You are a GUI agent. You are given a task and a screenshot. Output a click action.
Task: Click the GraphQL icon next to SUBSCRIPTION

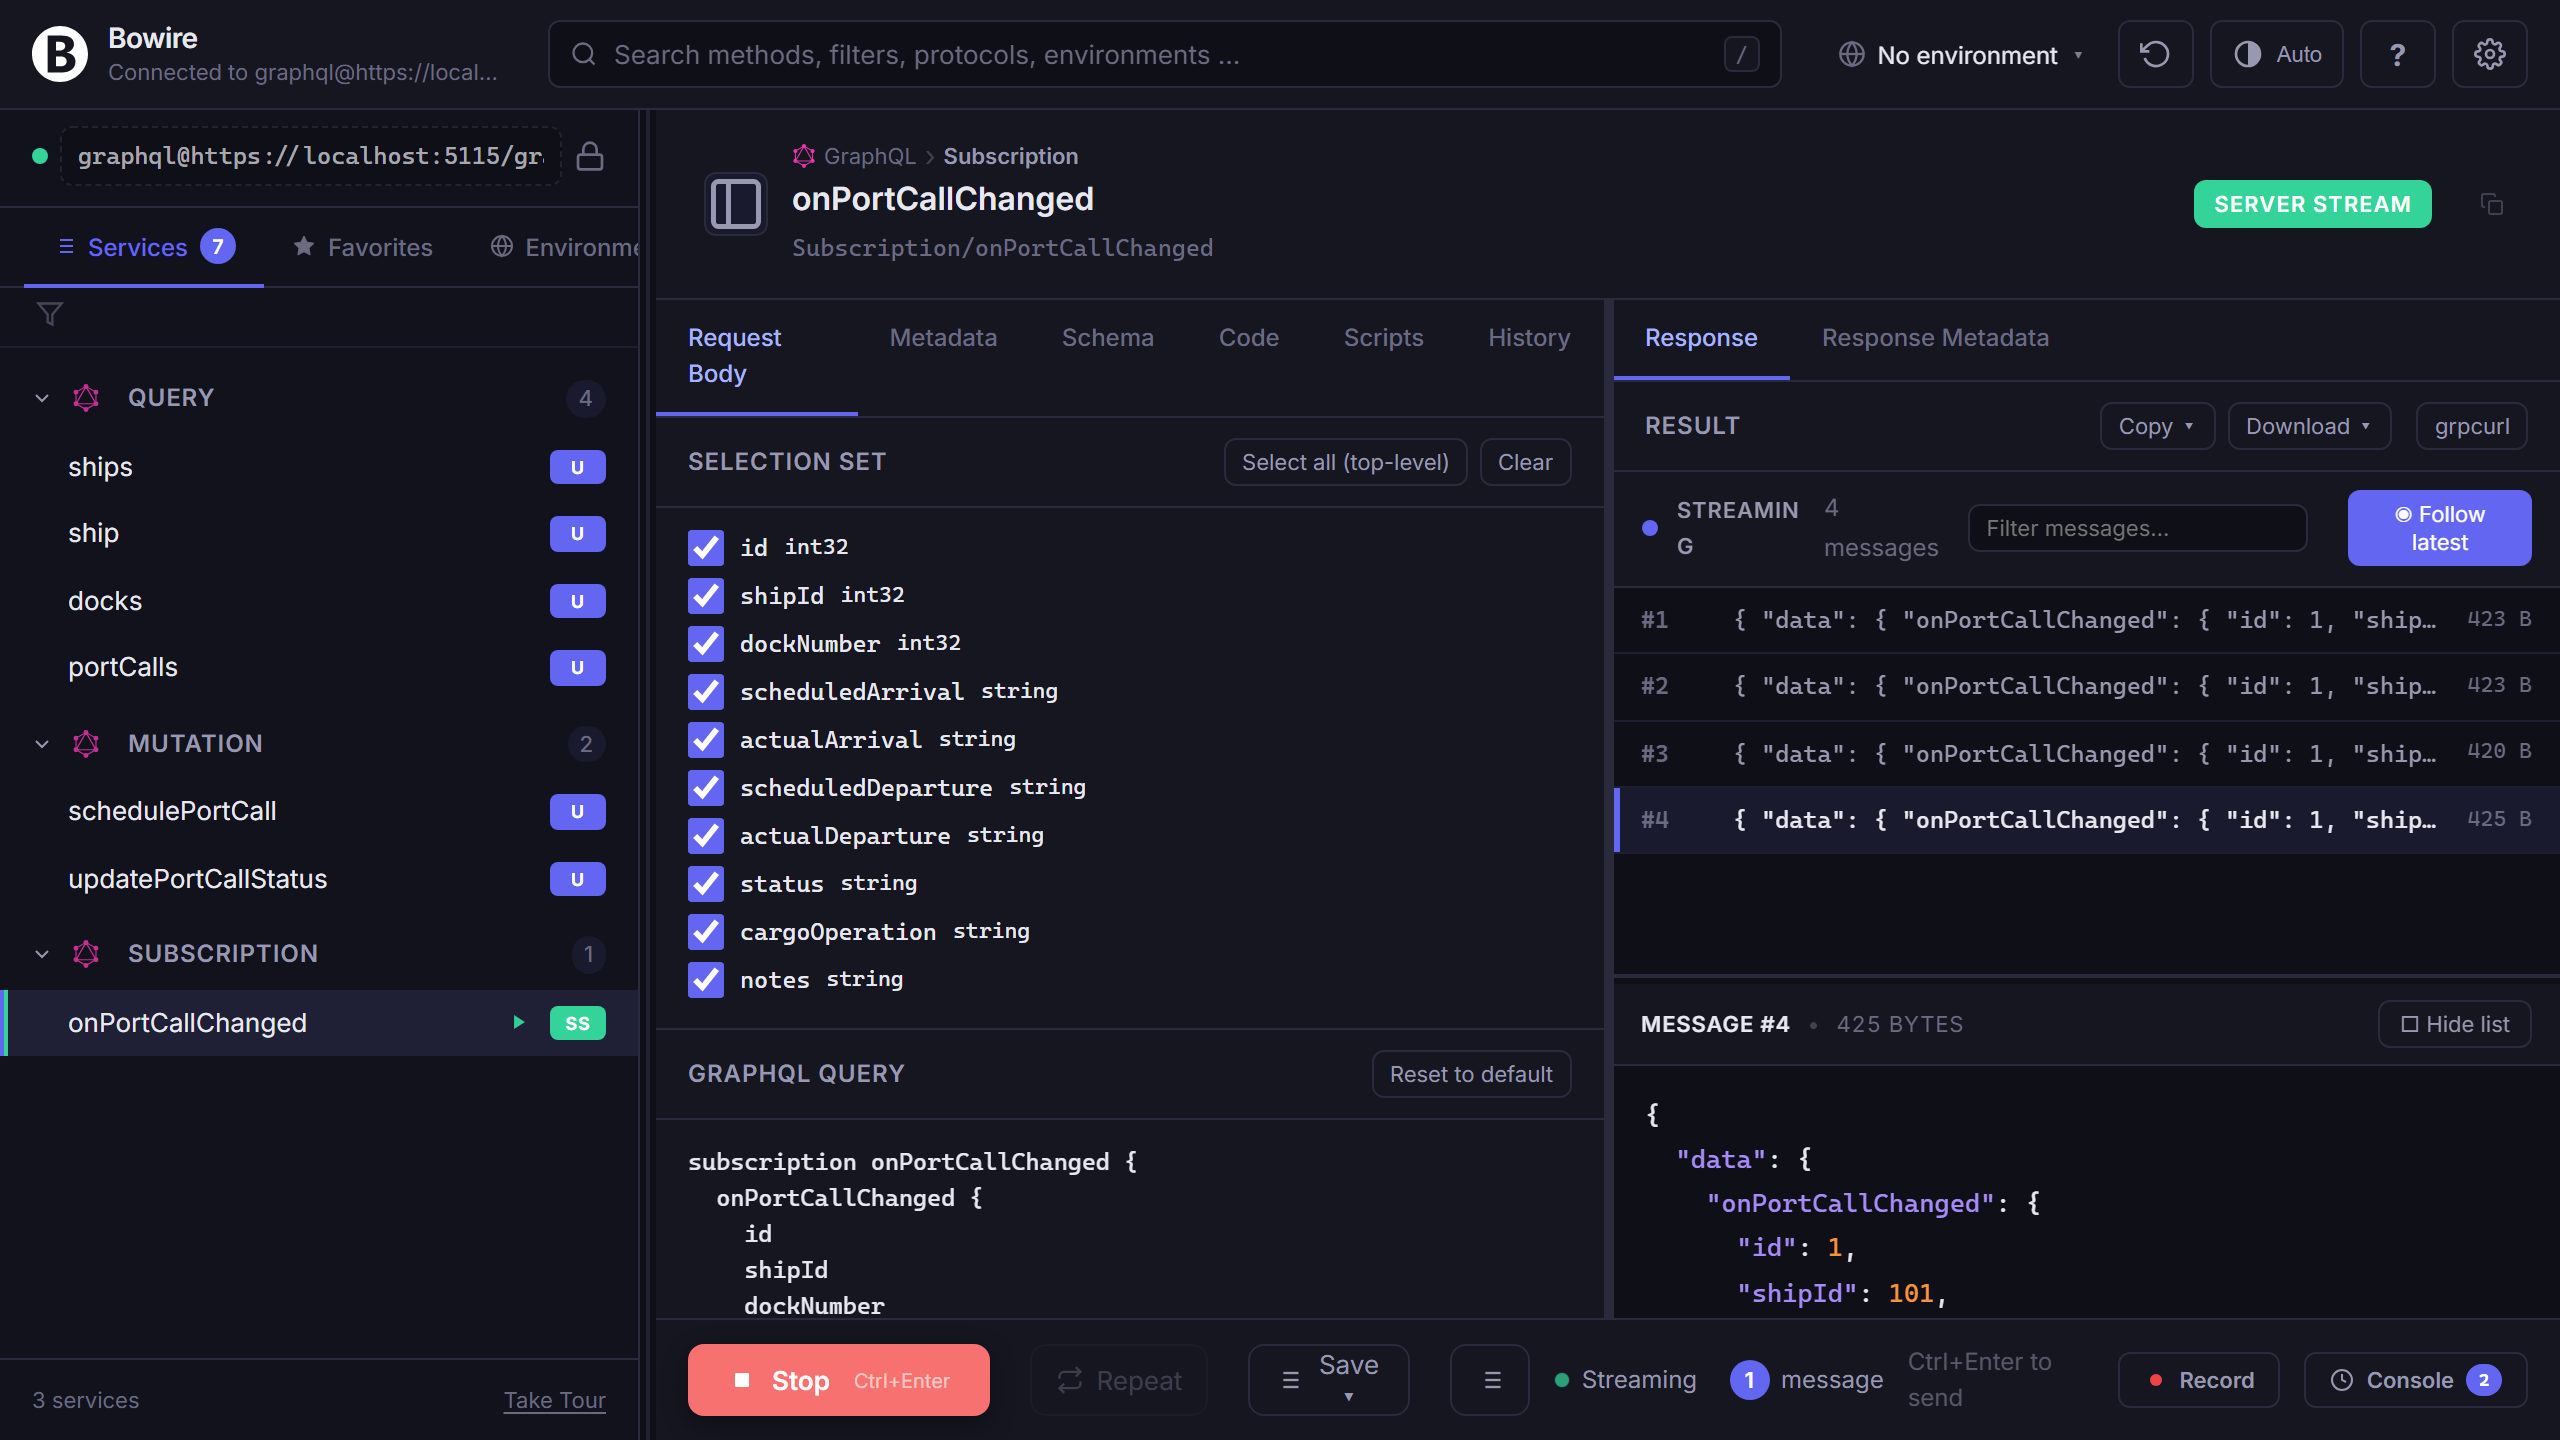[x=86, y=954]
